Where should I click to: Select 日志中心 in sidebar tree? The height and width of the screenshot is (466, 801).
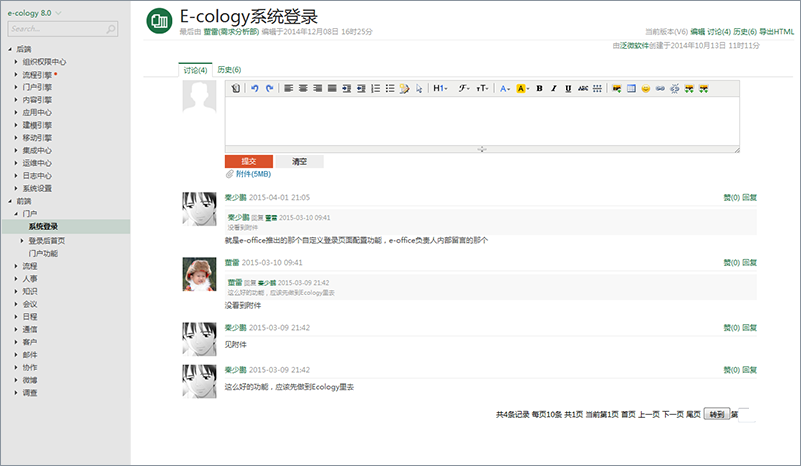click(x=37, y=176)
